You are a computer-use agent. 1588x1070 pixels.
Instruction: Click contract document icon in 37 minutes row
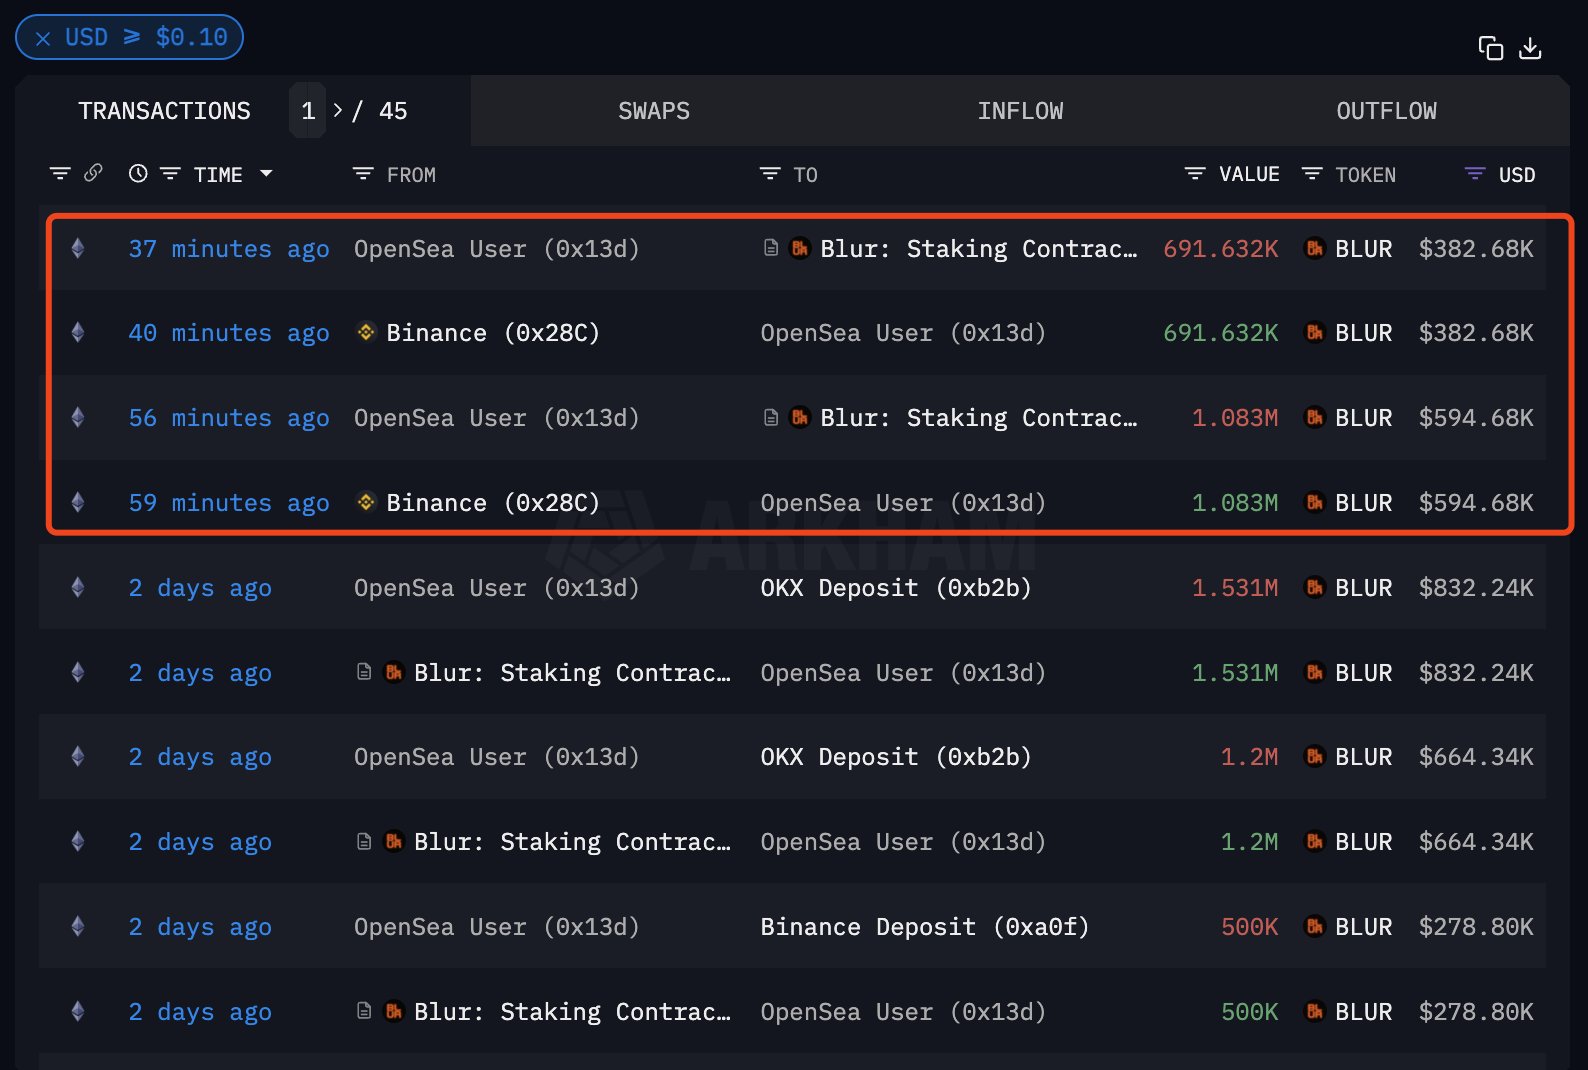pyautogui.click(x=771, y=248)
